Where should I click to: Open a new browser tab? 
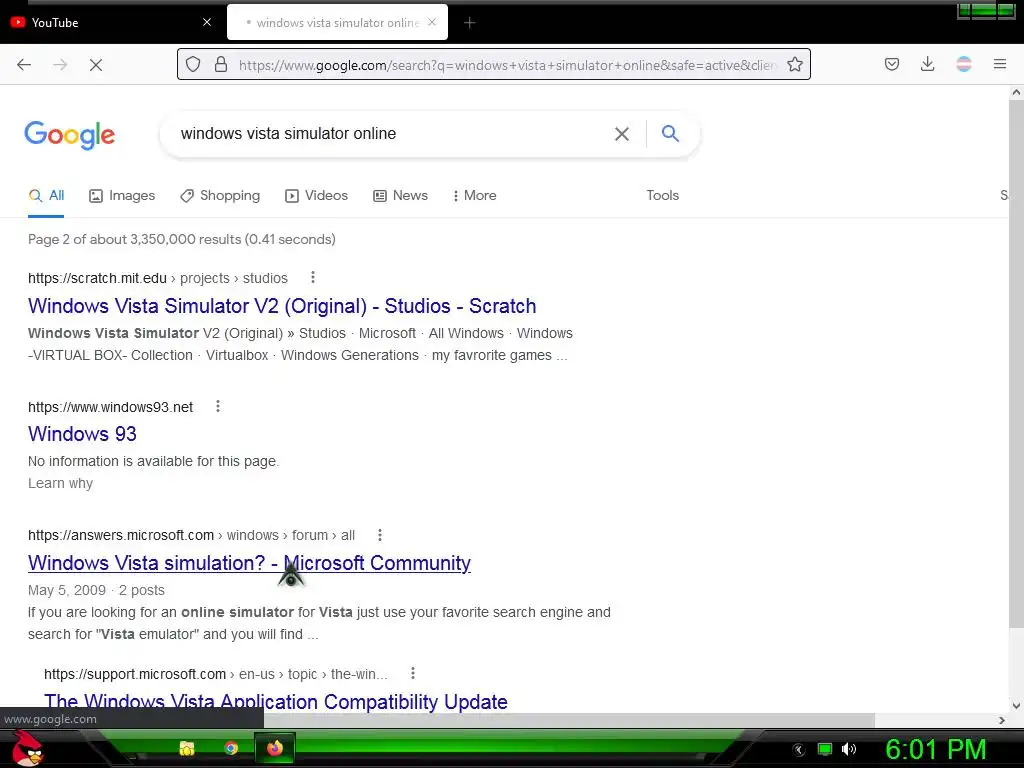(470, 23)
